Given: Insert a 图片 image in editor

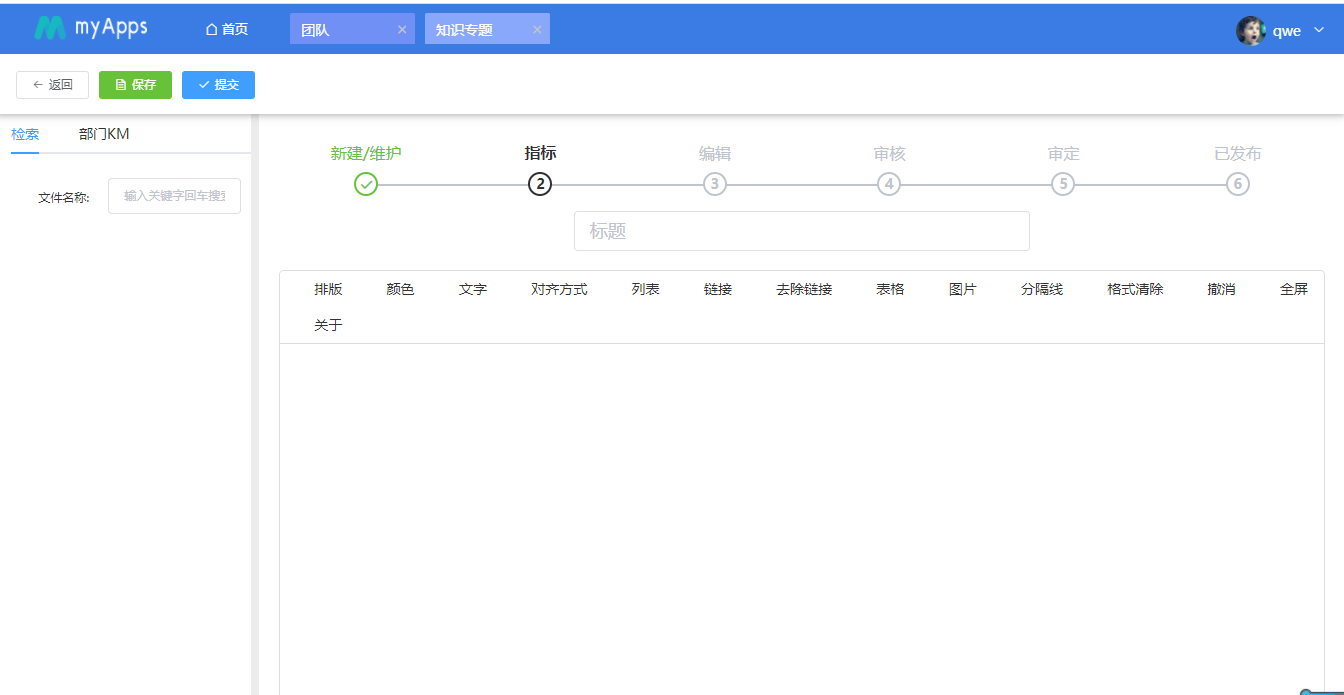Looking at the screenshot, I should click(x=962, y=289).
